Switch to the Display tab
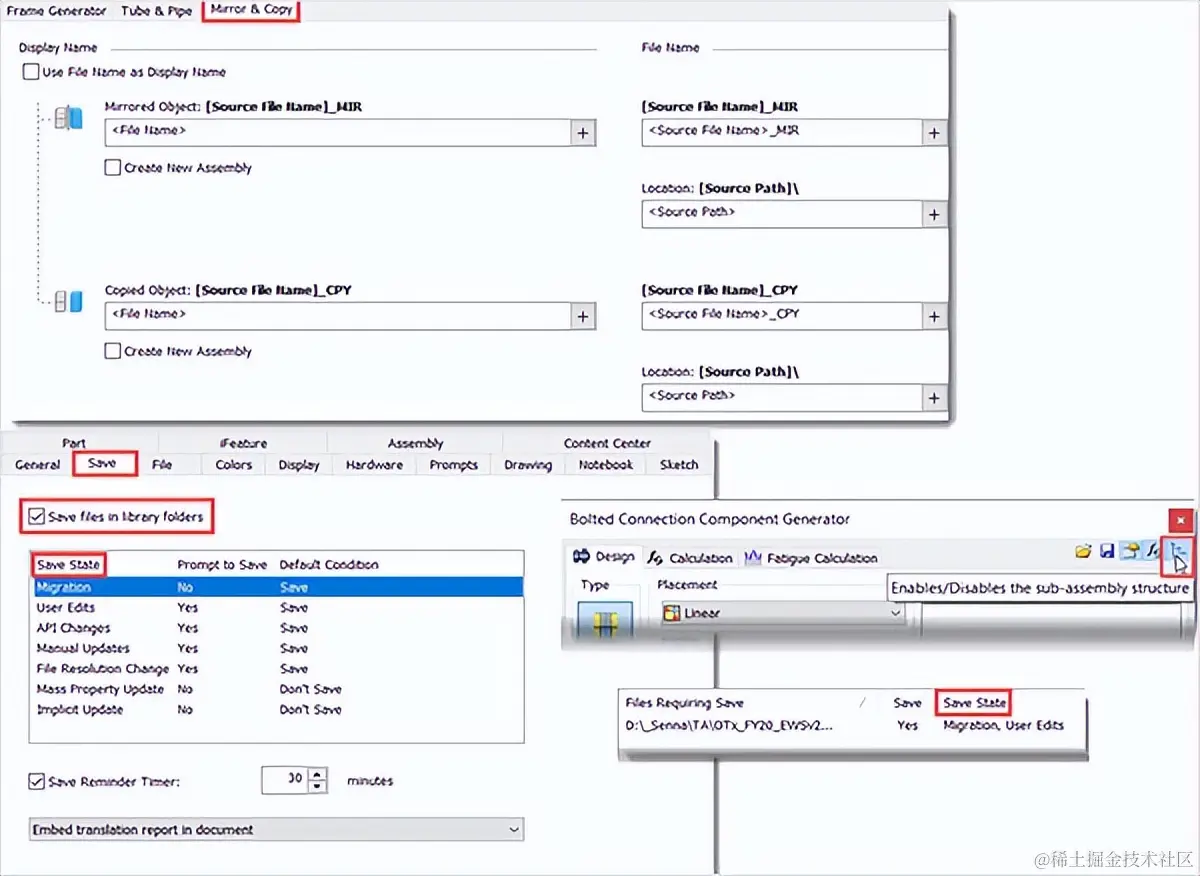This screenshot has width=1200, height=876. [299, 465]
